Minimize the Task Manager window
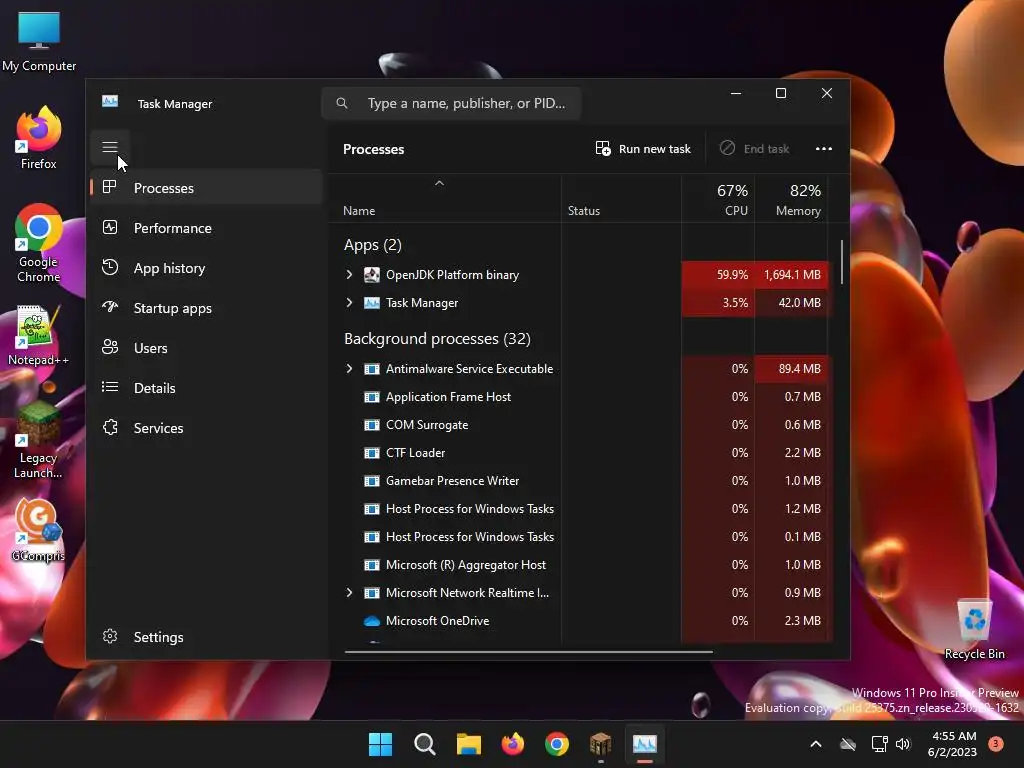The width and height of the screenshot is (1024, 768). [x=736, y=93]
